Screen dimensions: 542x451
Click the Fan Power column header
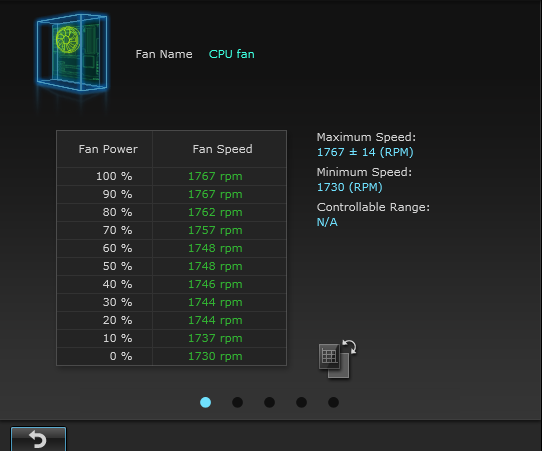coord(108,149)
